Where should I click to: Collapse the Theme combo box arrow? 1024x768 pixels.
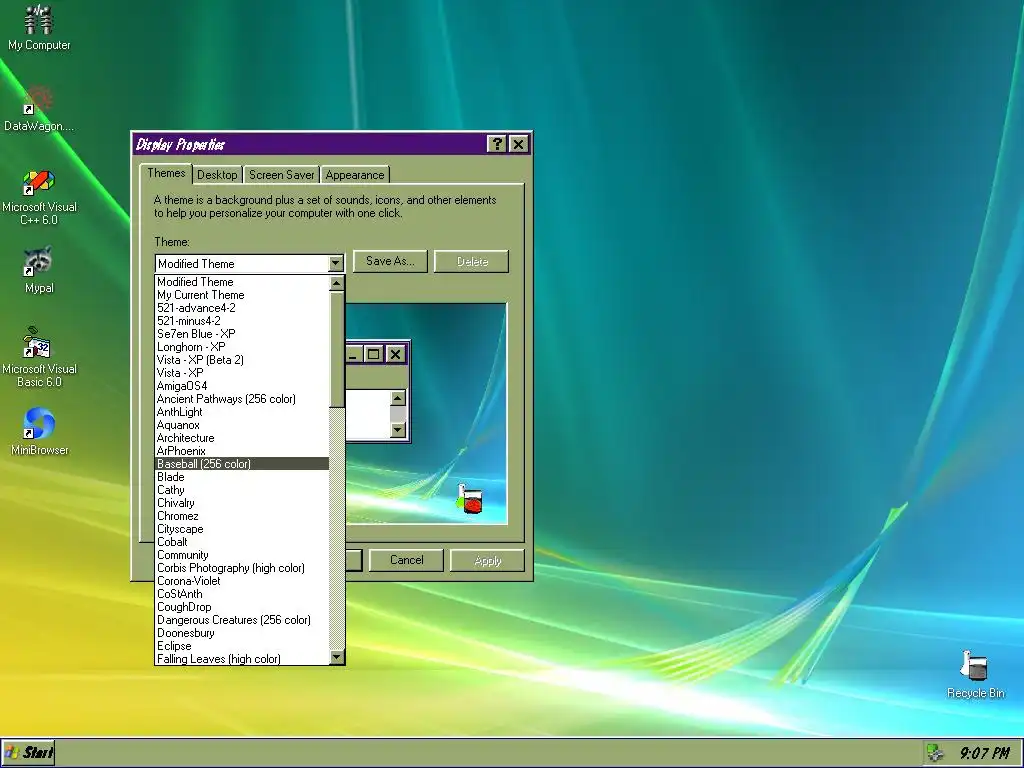[x=336, y=263]
